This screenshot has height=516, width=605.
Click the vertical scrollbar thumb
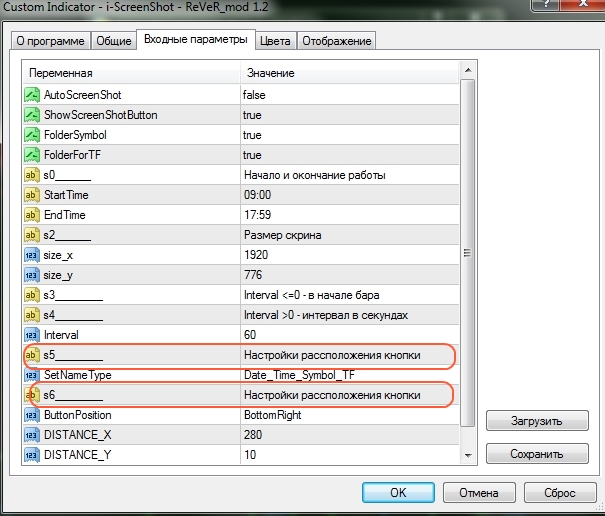tap(468, 253)
